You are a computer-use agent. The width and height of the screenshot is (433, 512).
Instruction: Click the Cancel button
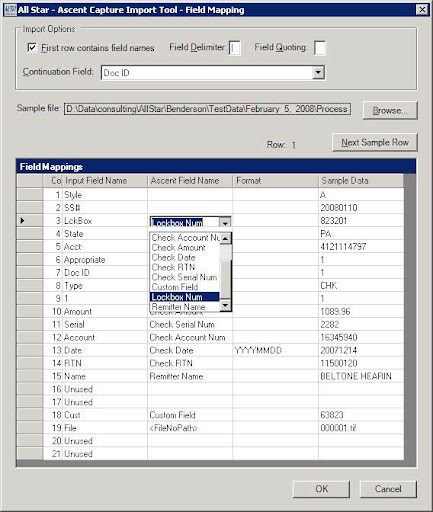tap(388, 489)
